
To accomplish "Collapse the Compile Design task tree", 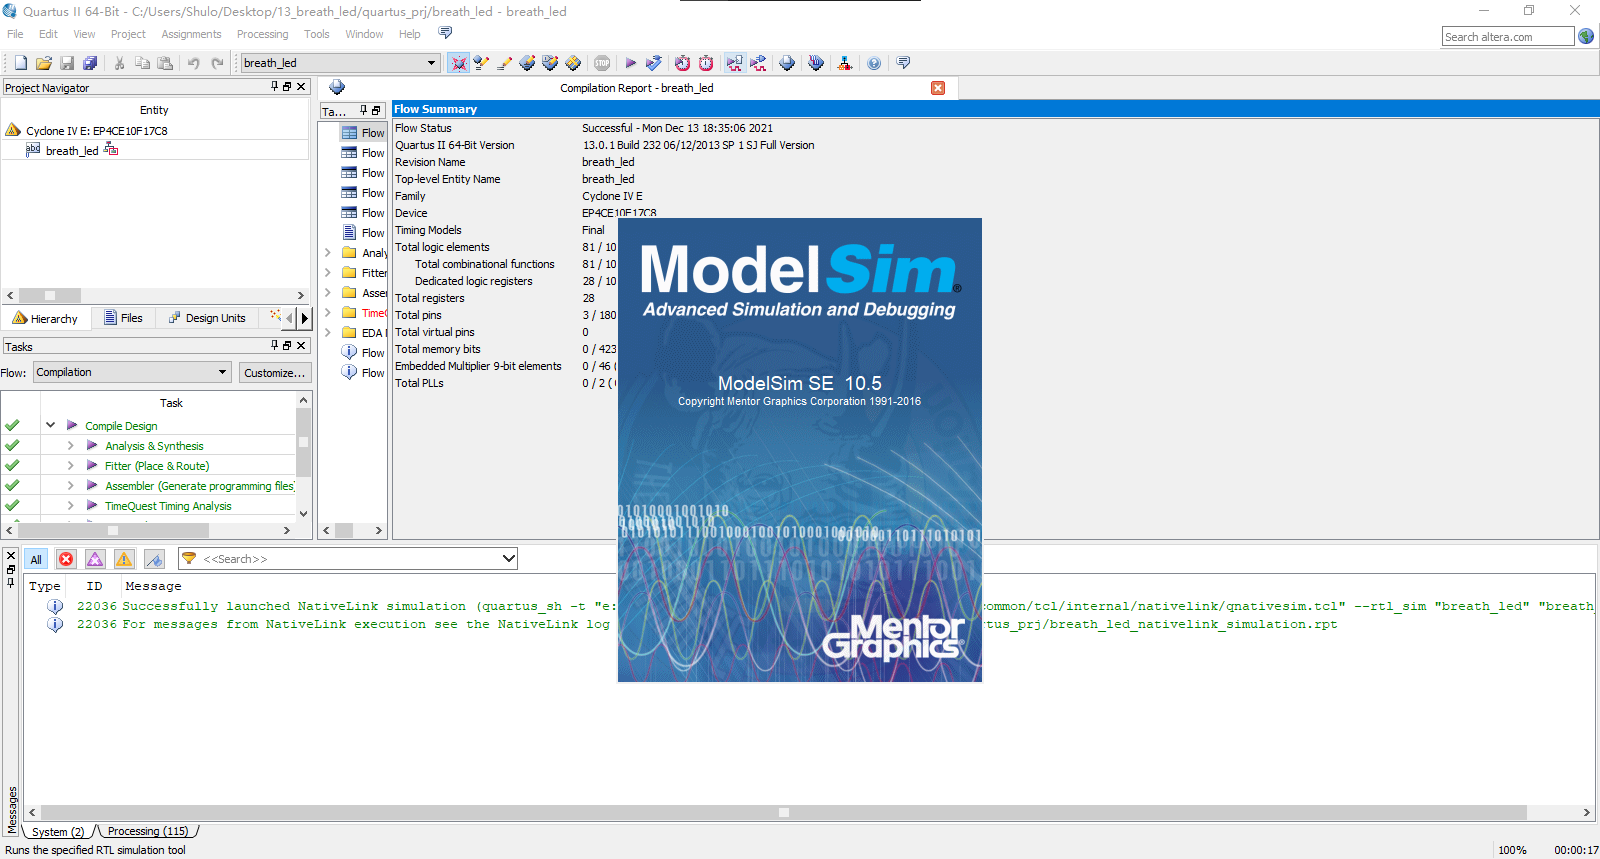I will [50, 425].
